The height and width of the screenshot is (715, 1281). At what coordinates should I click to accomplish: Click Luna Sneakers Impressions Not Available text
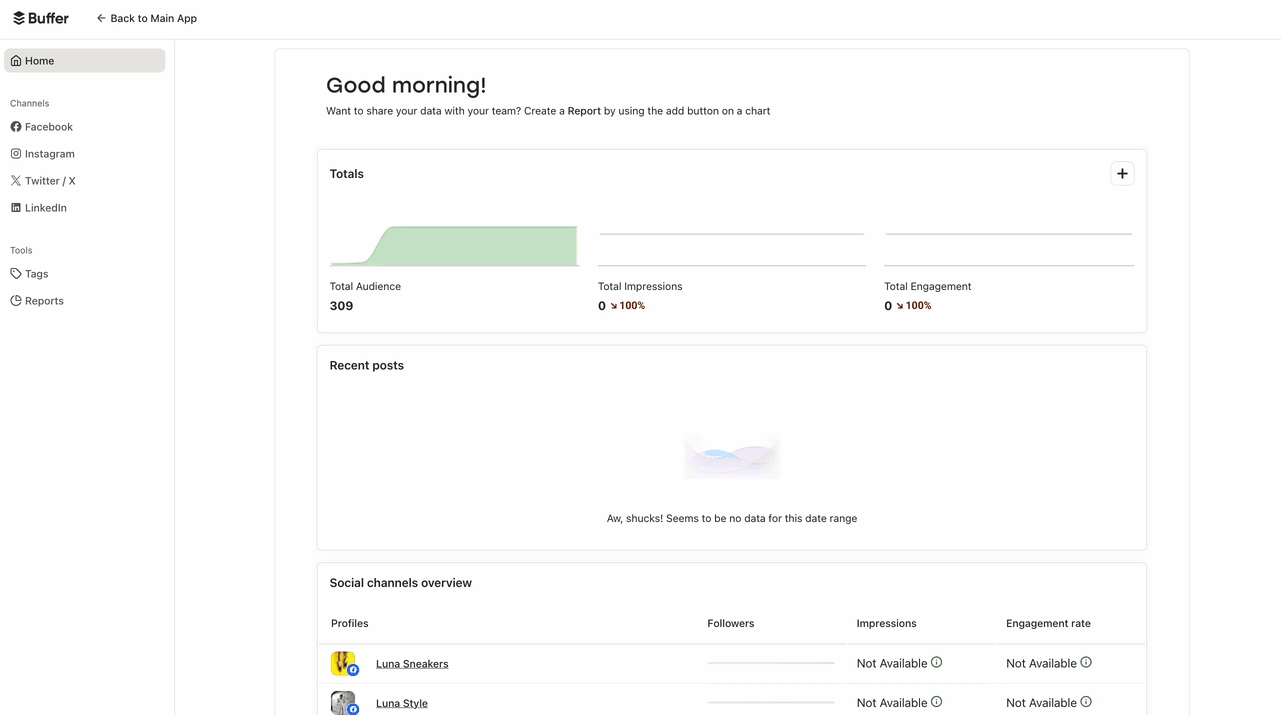892,664
